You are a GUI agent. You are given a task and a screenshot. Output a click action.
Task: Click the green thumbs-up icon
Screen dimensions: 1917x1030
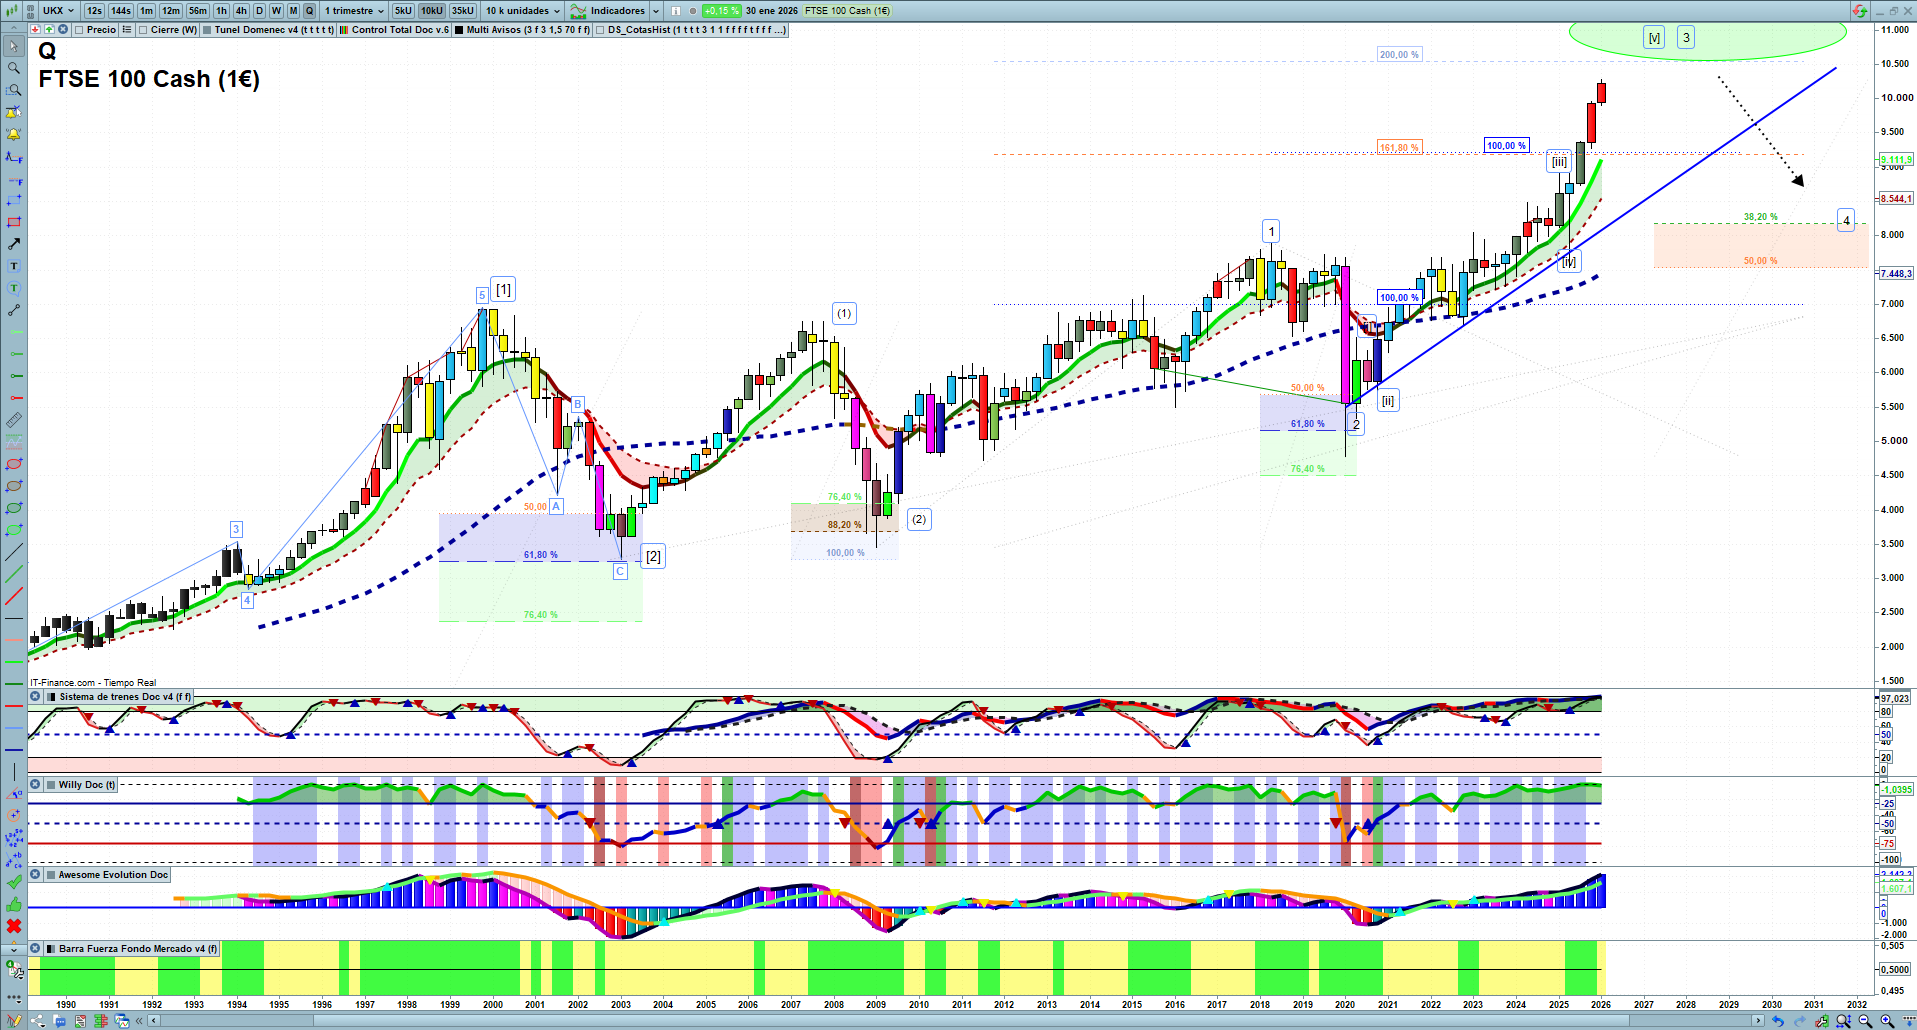tap(14, 904)
